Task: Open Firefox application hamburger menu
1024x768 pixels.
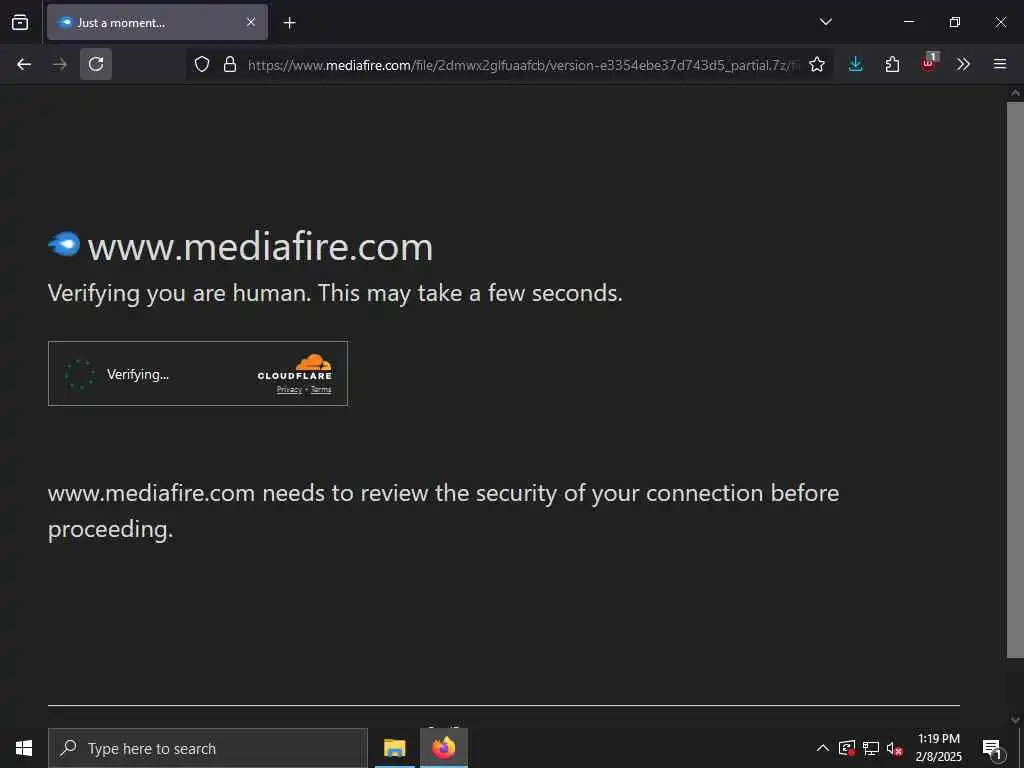Action: [x=1000, y=64]
